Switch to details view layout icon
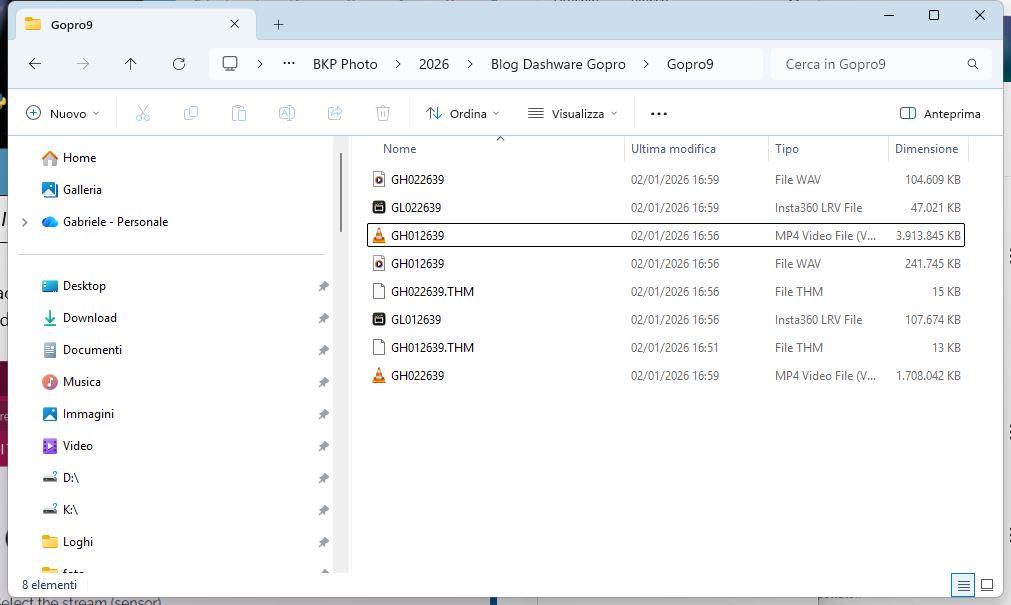The image size is (1011, 605). point(963,585)
